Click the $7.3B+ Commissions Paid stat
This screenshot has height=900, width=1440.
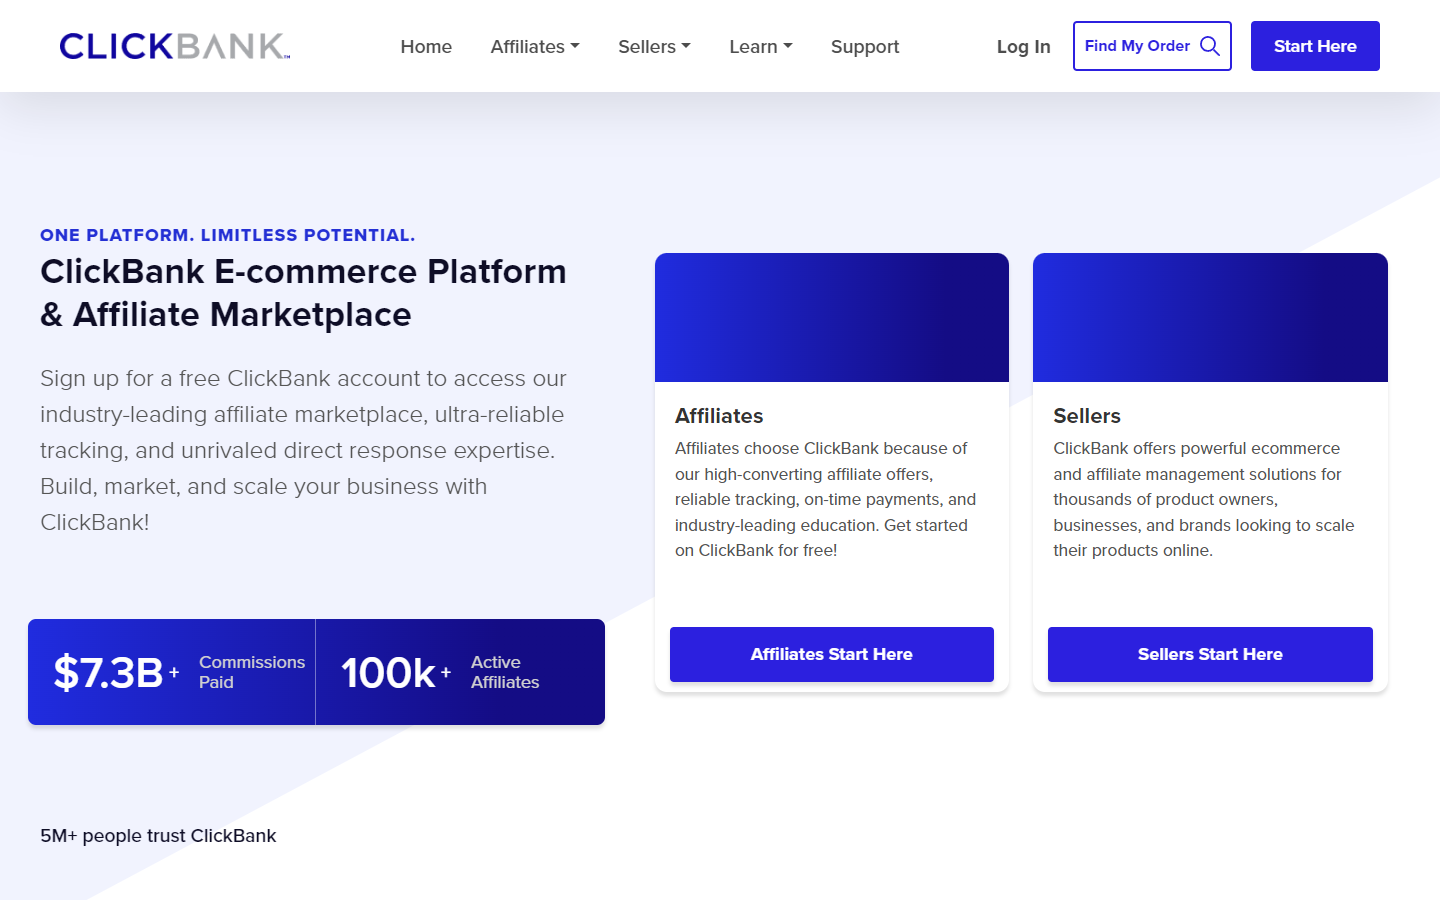172,672
